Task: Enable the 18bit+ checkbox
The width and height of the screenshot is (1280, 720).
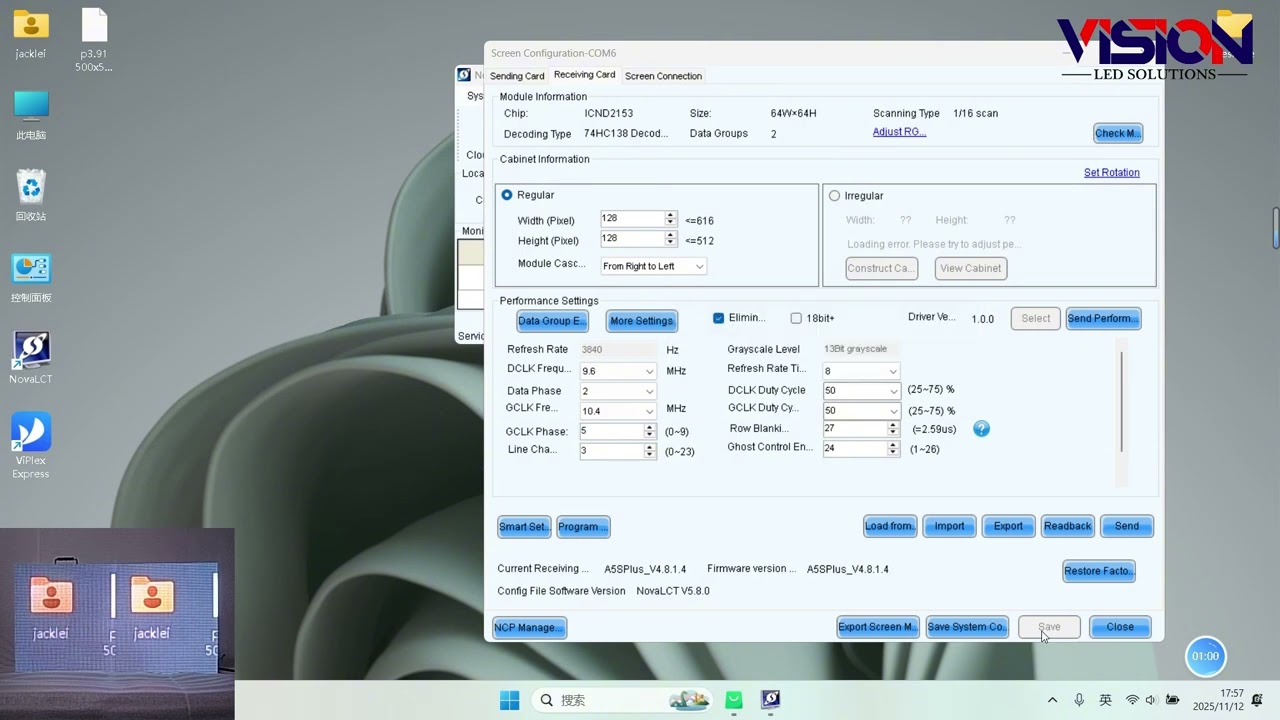Action: pos(796,318)
